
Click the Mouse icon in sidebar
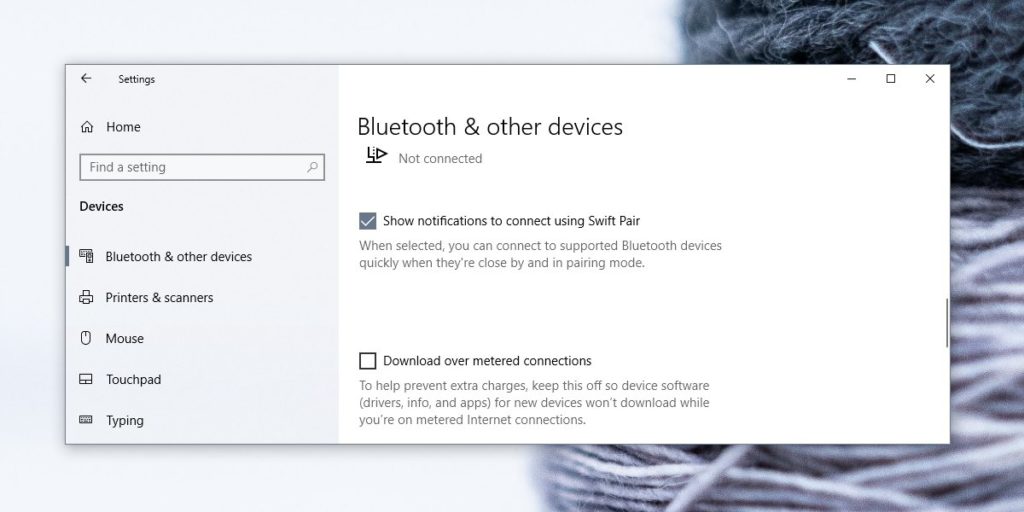point(86,338)
